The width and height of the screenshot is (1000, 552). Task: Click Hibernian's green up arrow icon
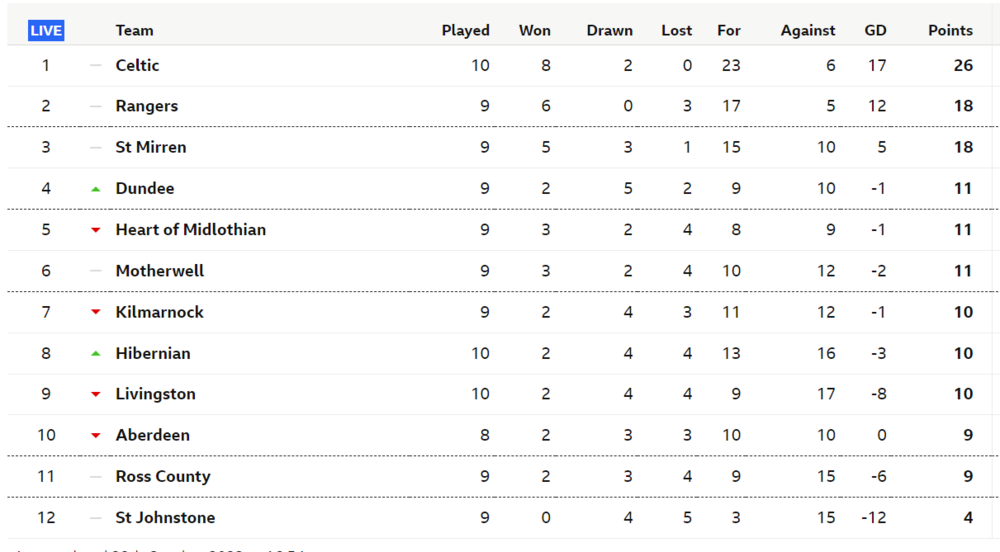click(96, 354)
